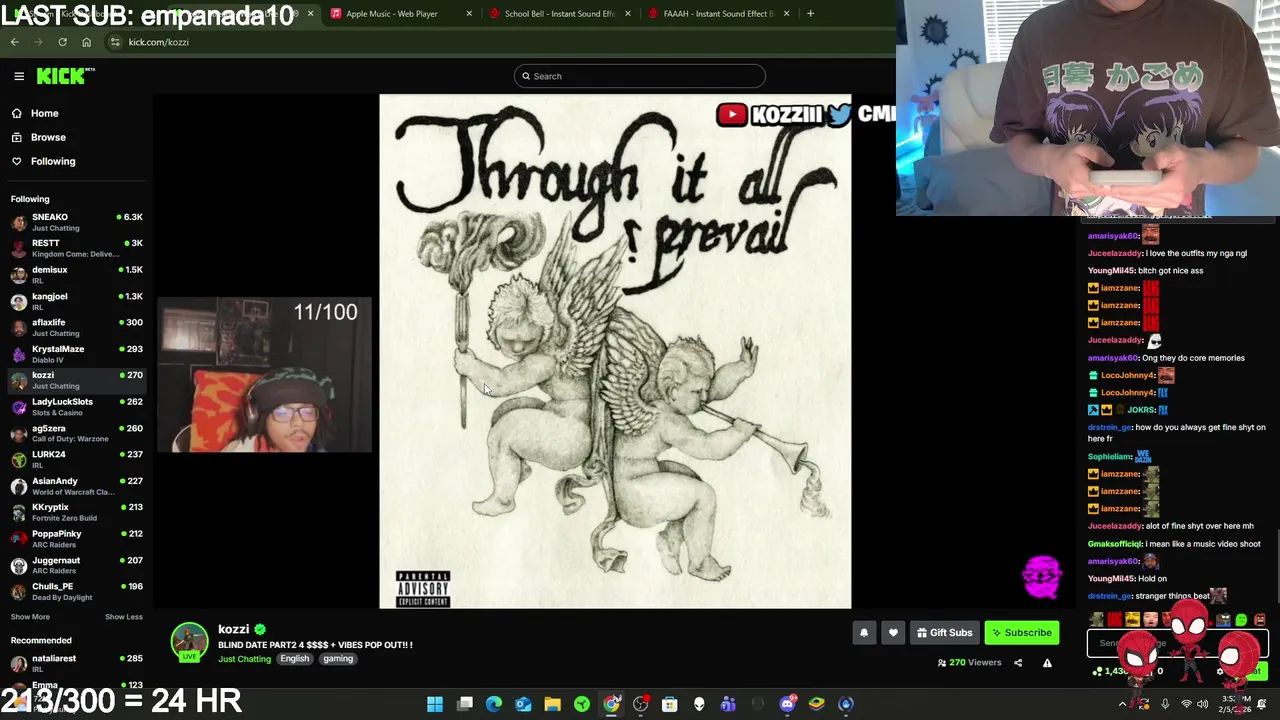This screenshot has height=720, width=1280.
Task: Open the Just Chatting category link
Action: click(x=244, y=659)
